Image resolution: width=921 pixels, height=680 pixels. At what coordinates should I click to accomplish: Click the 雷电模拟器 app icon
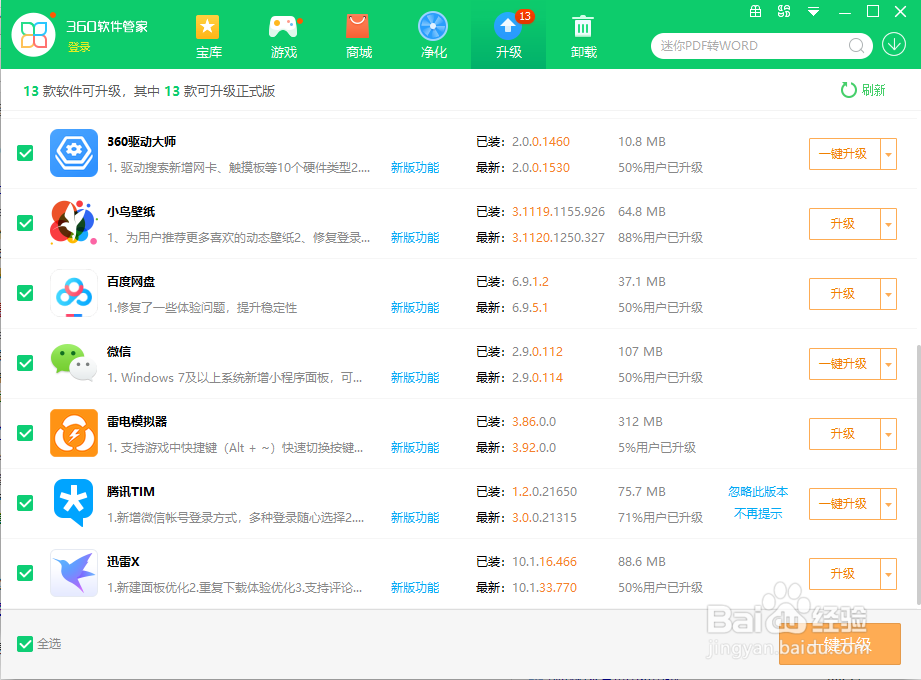coord(74,433)
